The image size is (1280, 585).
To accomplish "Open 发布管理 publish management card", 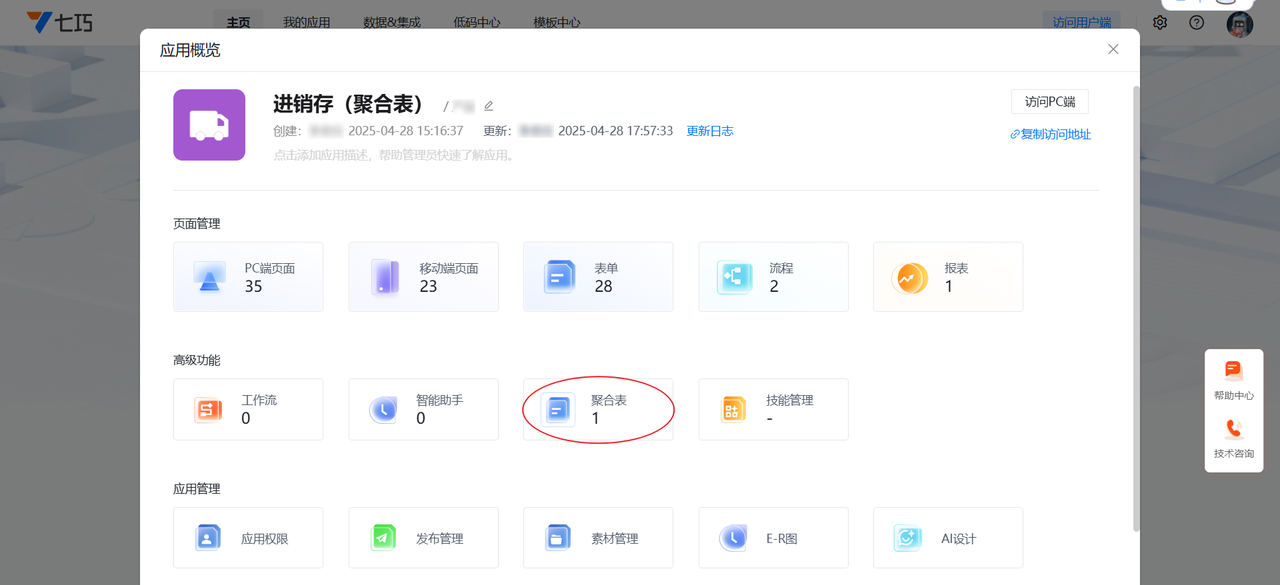I will point(423,538).
